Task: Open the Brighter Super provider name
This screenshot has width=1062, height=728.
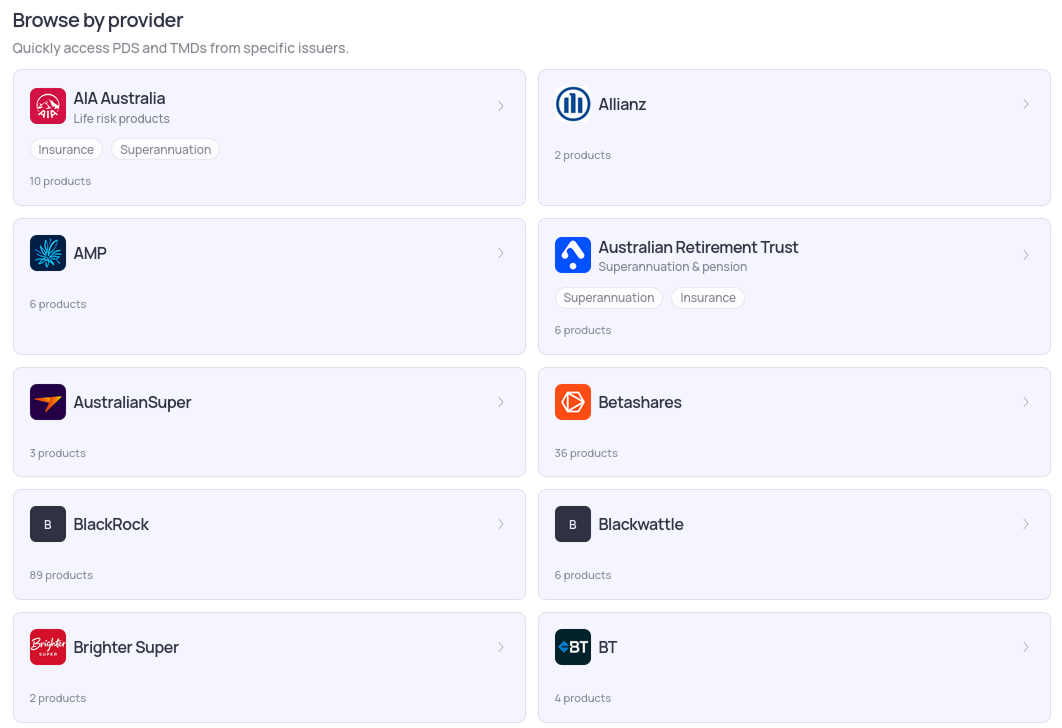Action: (x=126, y=647)
